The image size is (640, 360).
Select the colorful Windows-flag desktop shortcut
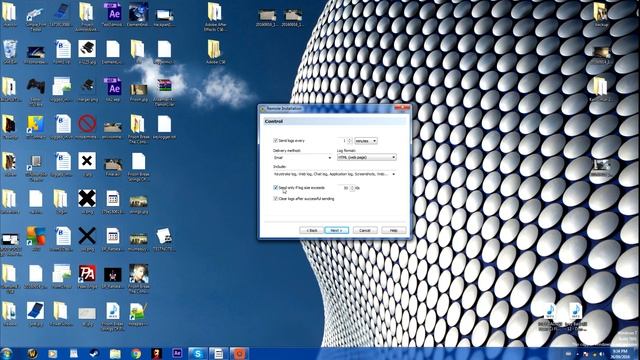(x=36, y=239)
